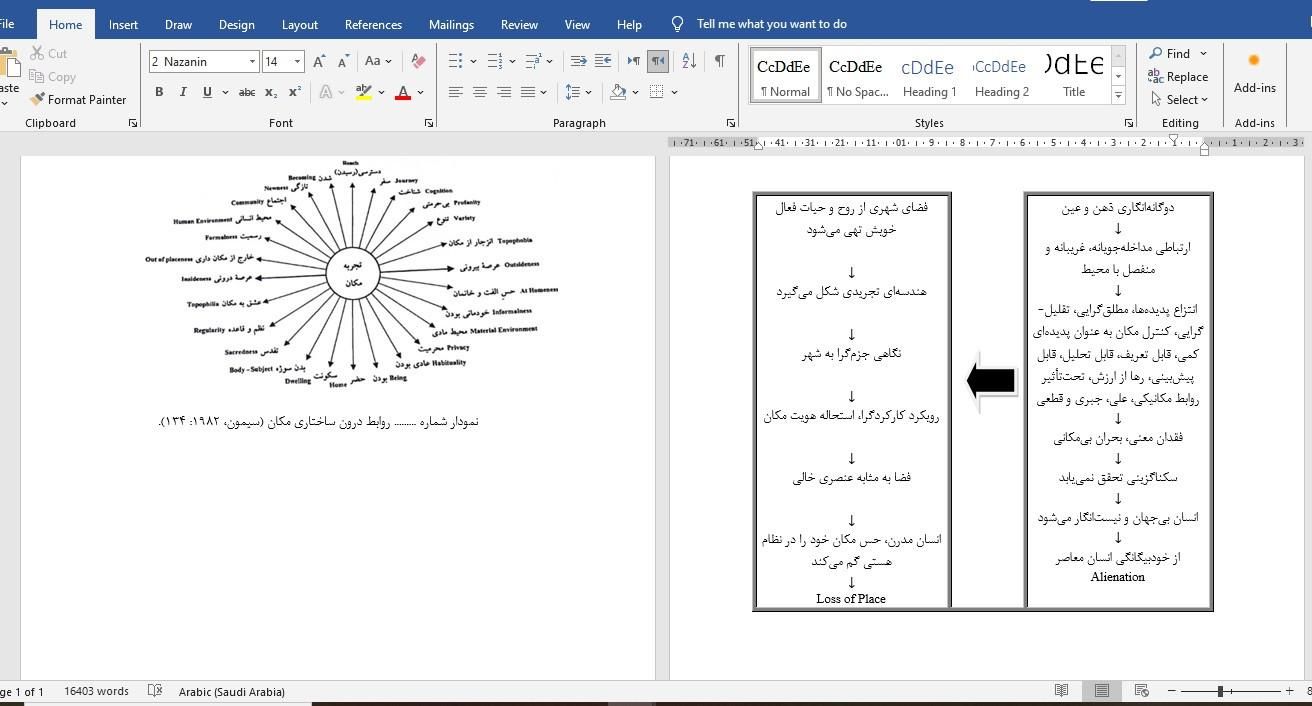This screenshot has height=706, width=1312.
Task: Open the font name dropdown
Action: click(x=252, y=62)
